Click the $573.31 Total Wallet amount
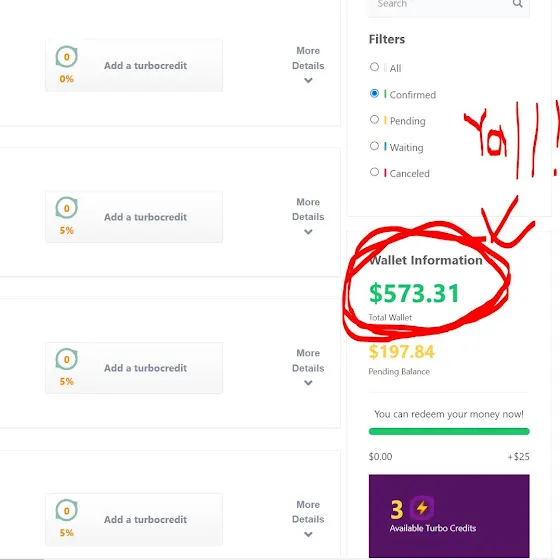This screenshot has width=560, height=560. 414,294
